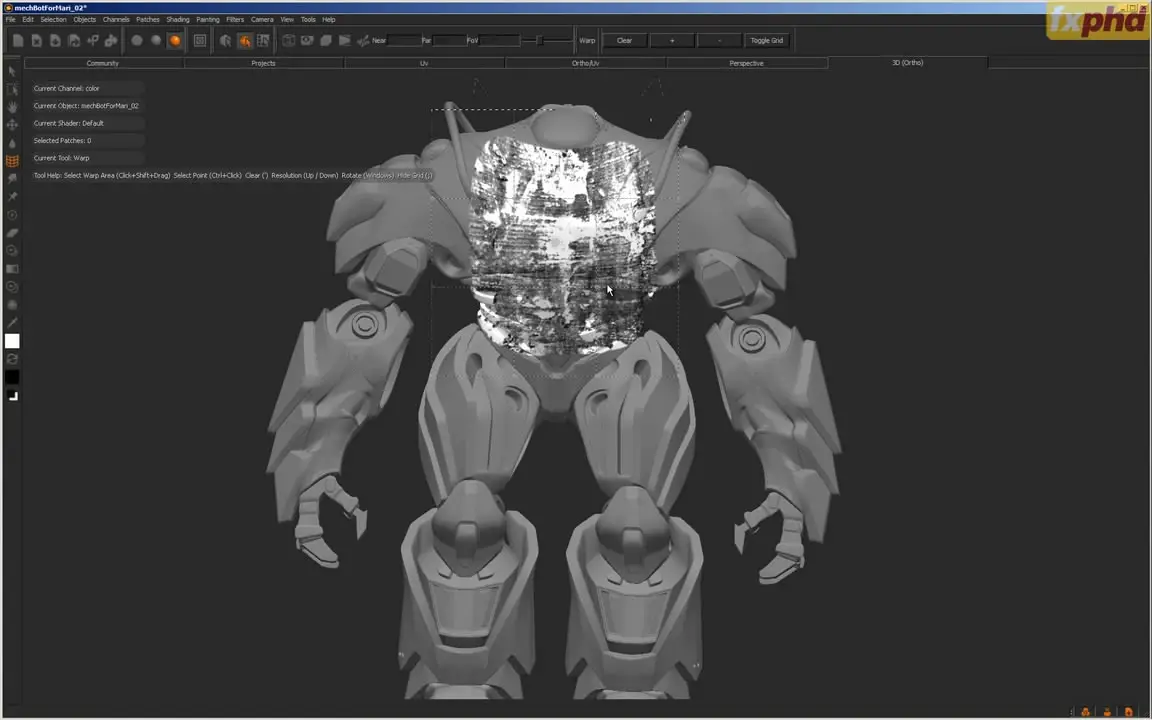
Task: Toggle the flat gray shading sphere
Action: 137,41
